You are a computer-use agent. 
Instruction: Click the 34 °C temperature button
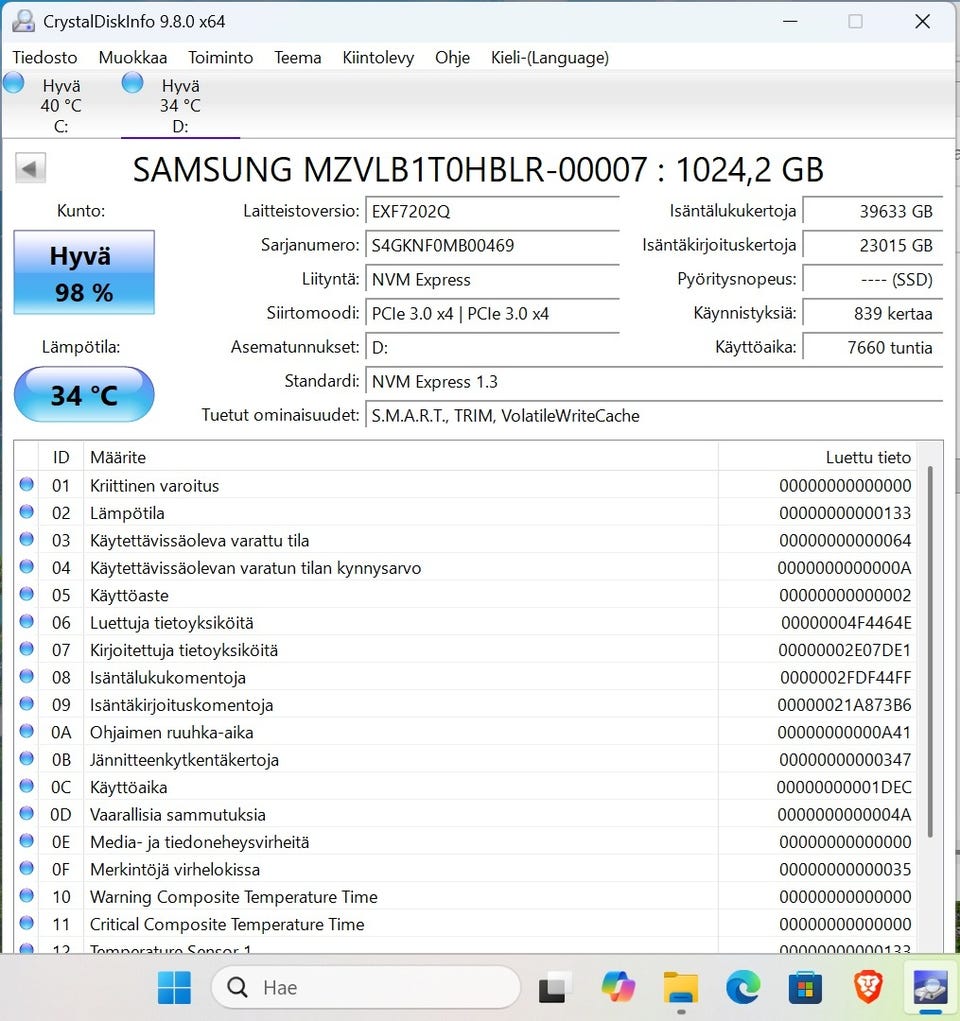pos(84,395)
